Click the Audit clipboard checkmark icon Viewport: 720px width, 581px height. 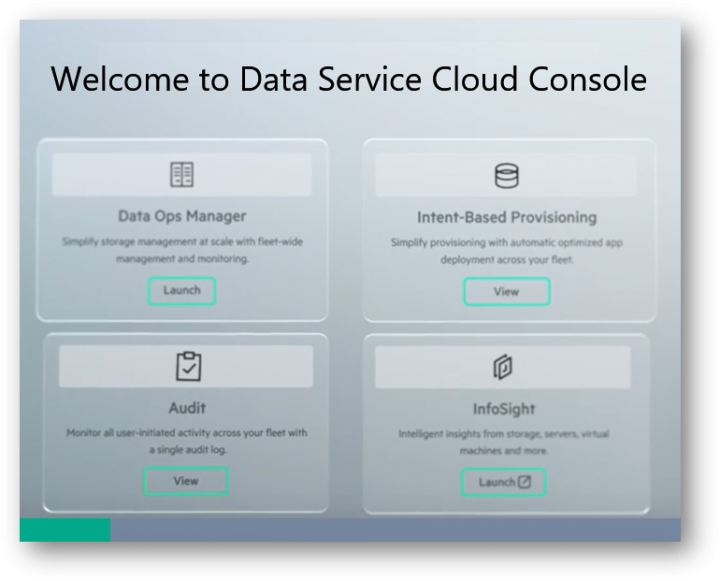click(x=188, y=366)
